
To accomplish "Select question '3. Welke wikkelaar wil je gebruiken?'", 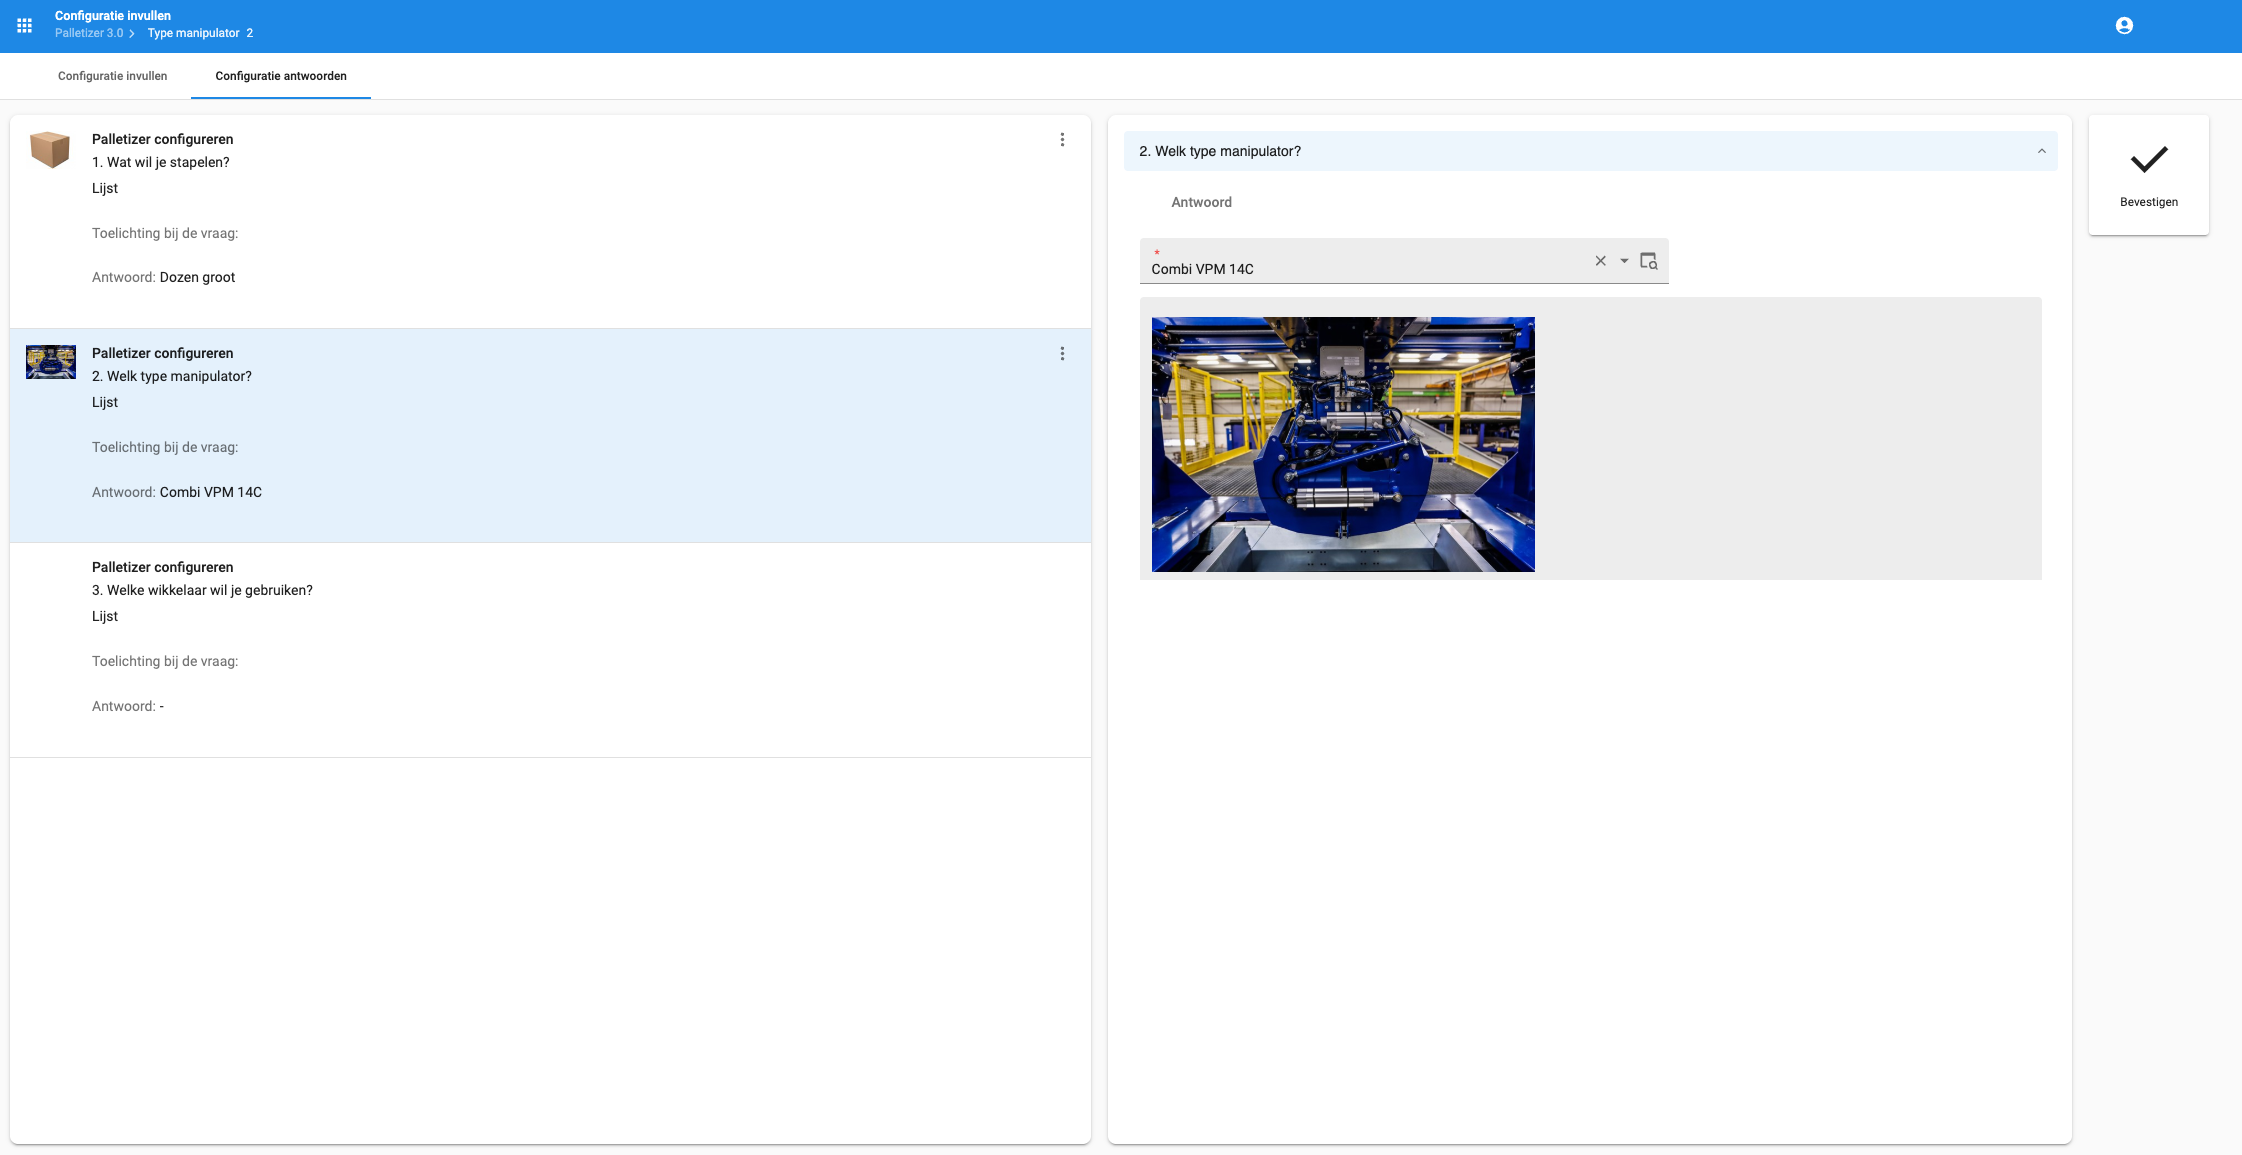I will [x=202, y=590].
